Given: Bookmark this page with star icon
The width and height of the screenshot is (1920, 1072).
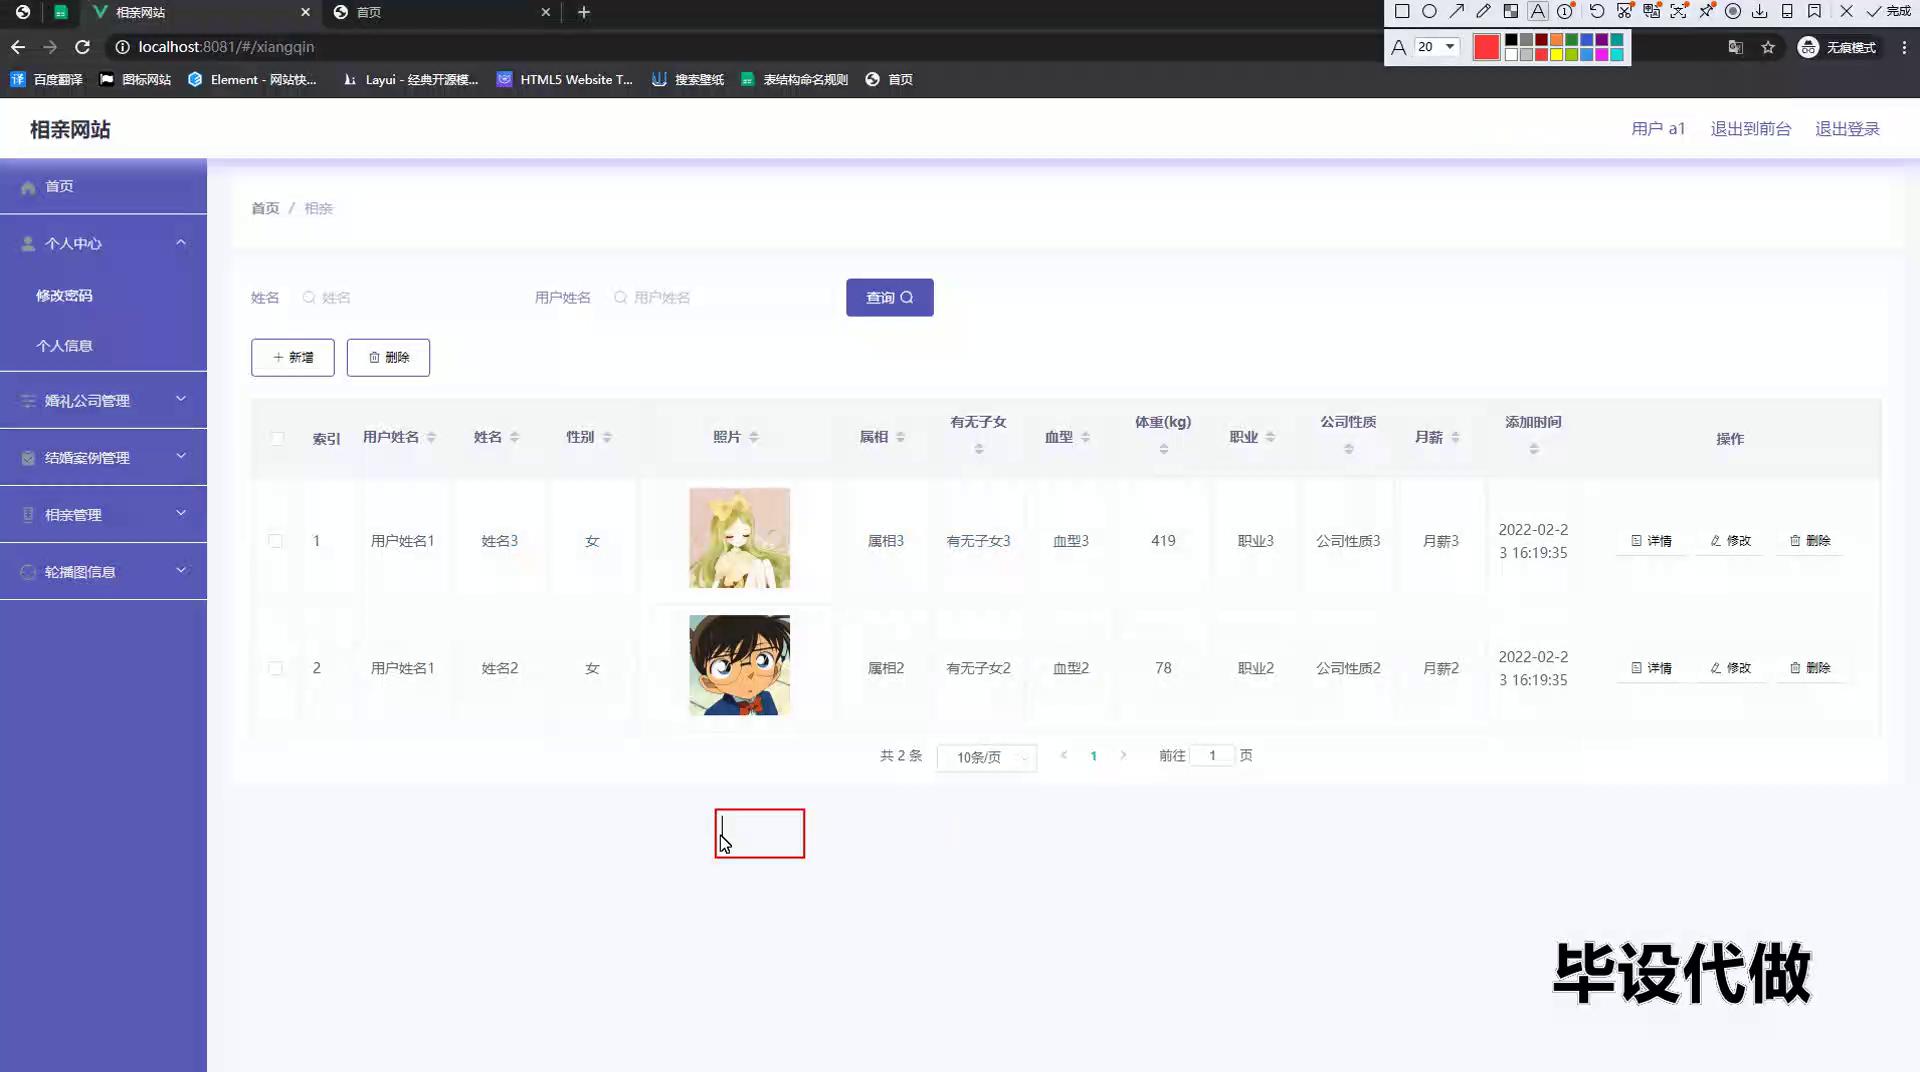Looking at the screenshot, I should (1768, 47).
